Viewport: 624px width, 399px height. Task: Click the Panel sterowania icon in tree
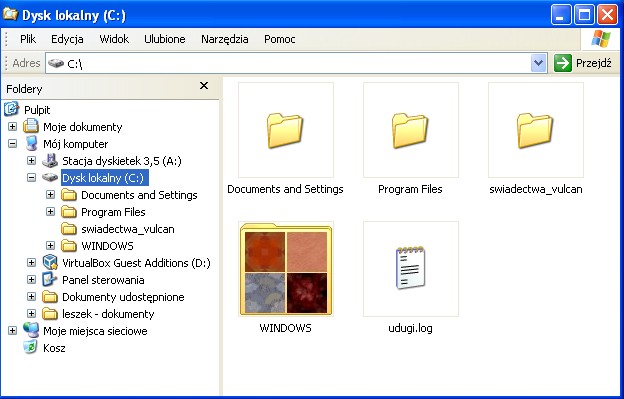coord(50,280)
